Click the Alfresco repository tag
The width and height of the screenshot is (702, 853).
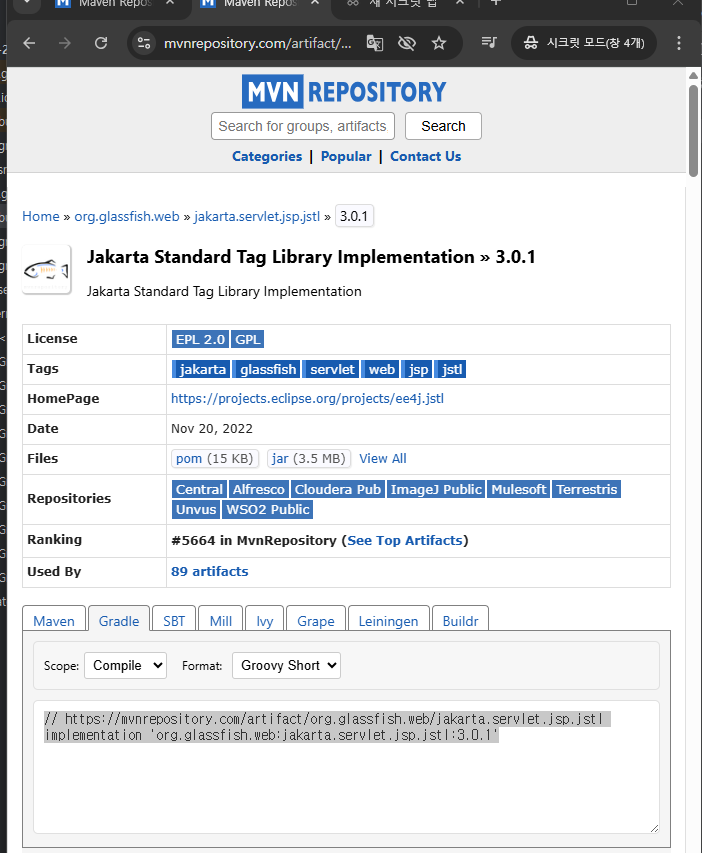point(258,489)
